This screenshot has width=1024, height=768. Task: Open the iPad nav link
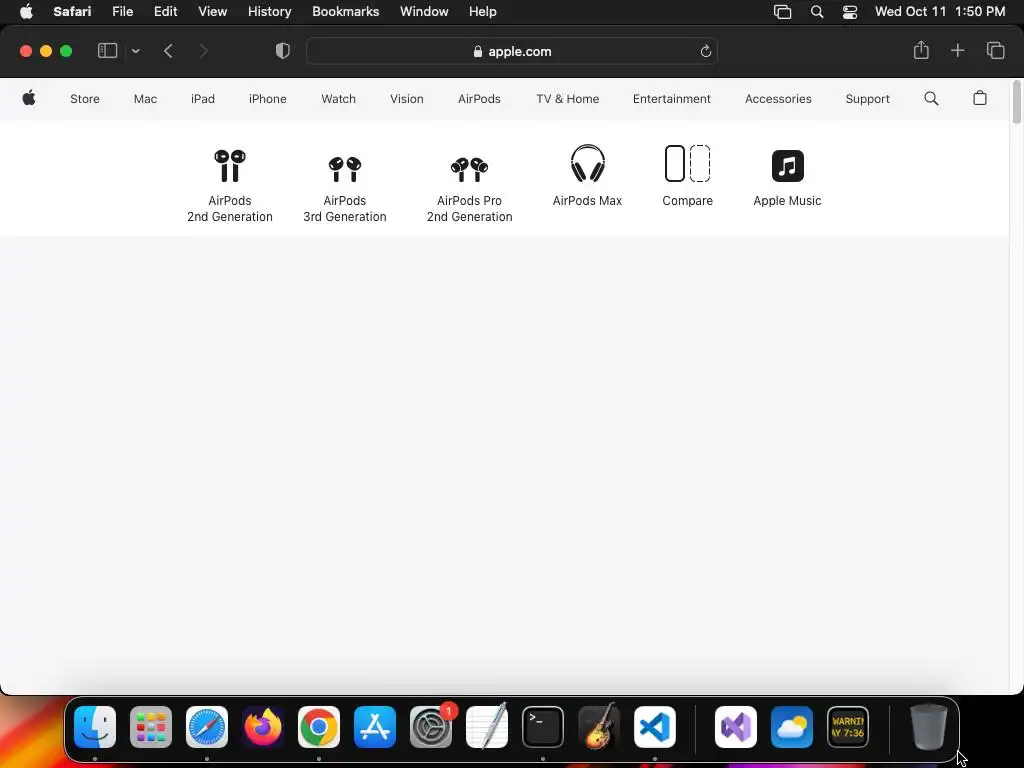202,99
